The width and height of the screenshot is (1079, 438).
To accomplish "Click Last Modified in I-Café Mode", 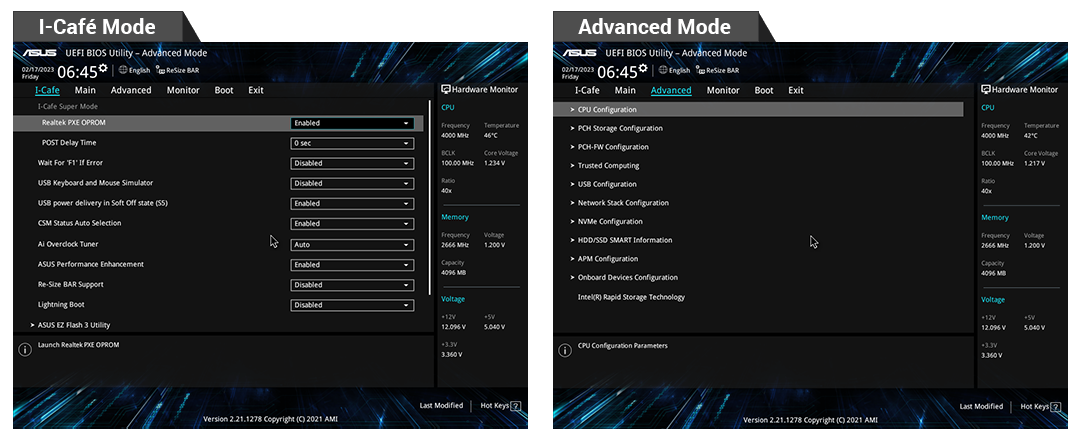I will pyautogui.click(x=441, y=406).
